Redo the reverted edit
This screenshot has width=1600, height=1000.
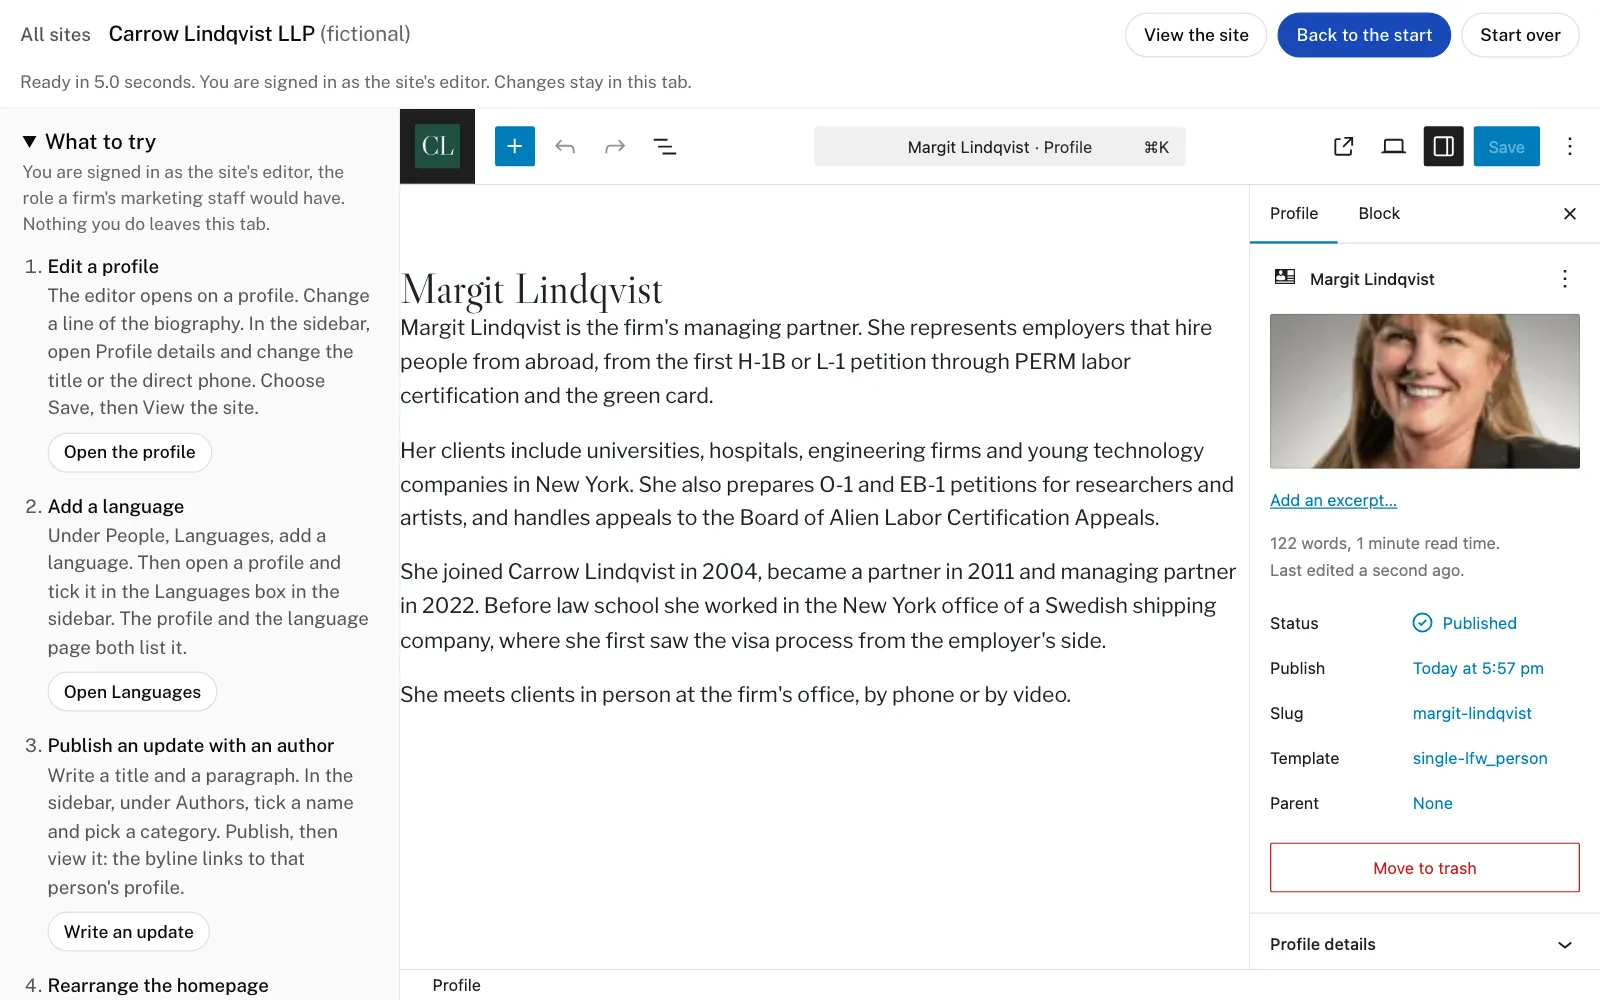(615, 147)
